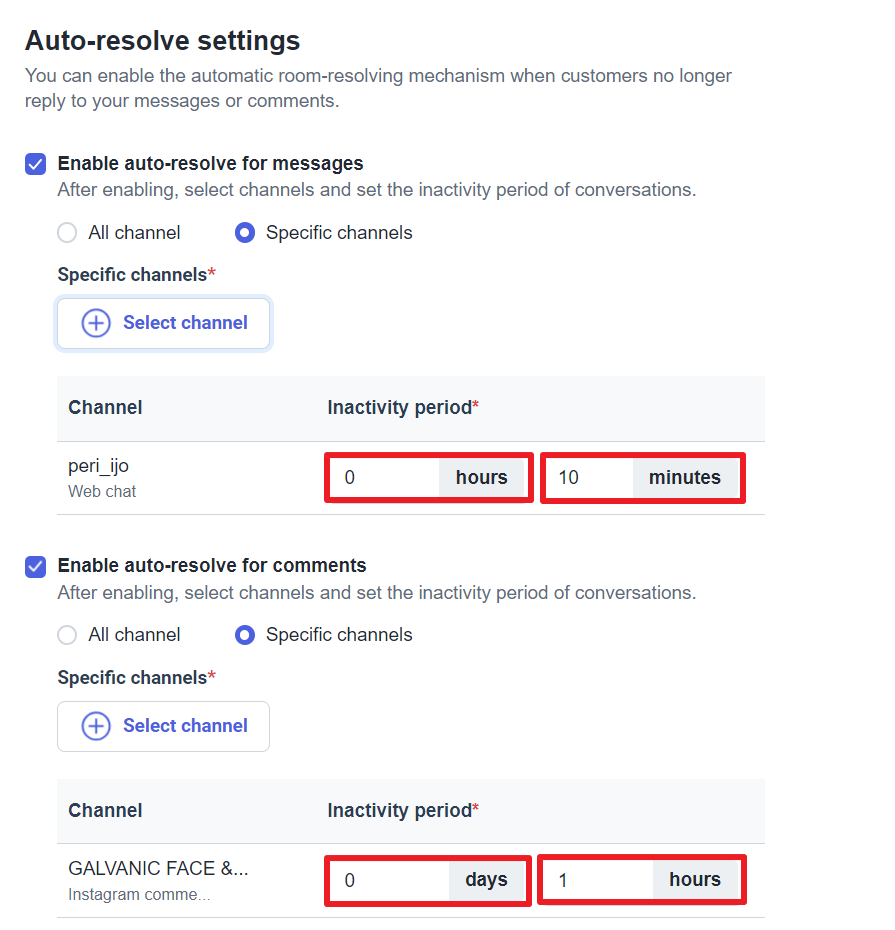Focus the days field for GALVANIC FACE
Viewport: 895px width, 930px height.
pos(392,881)
